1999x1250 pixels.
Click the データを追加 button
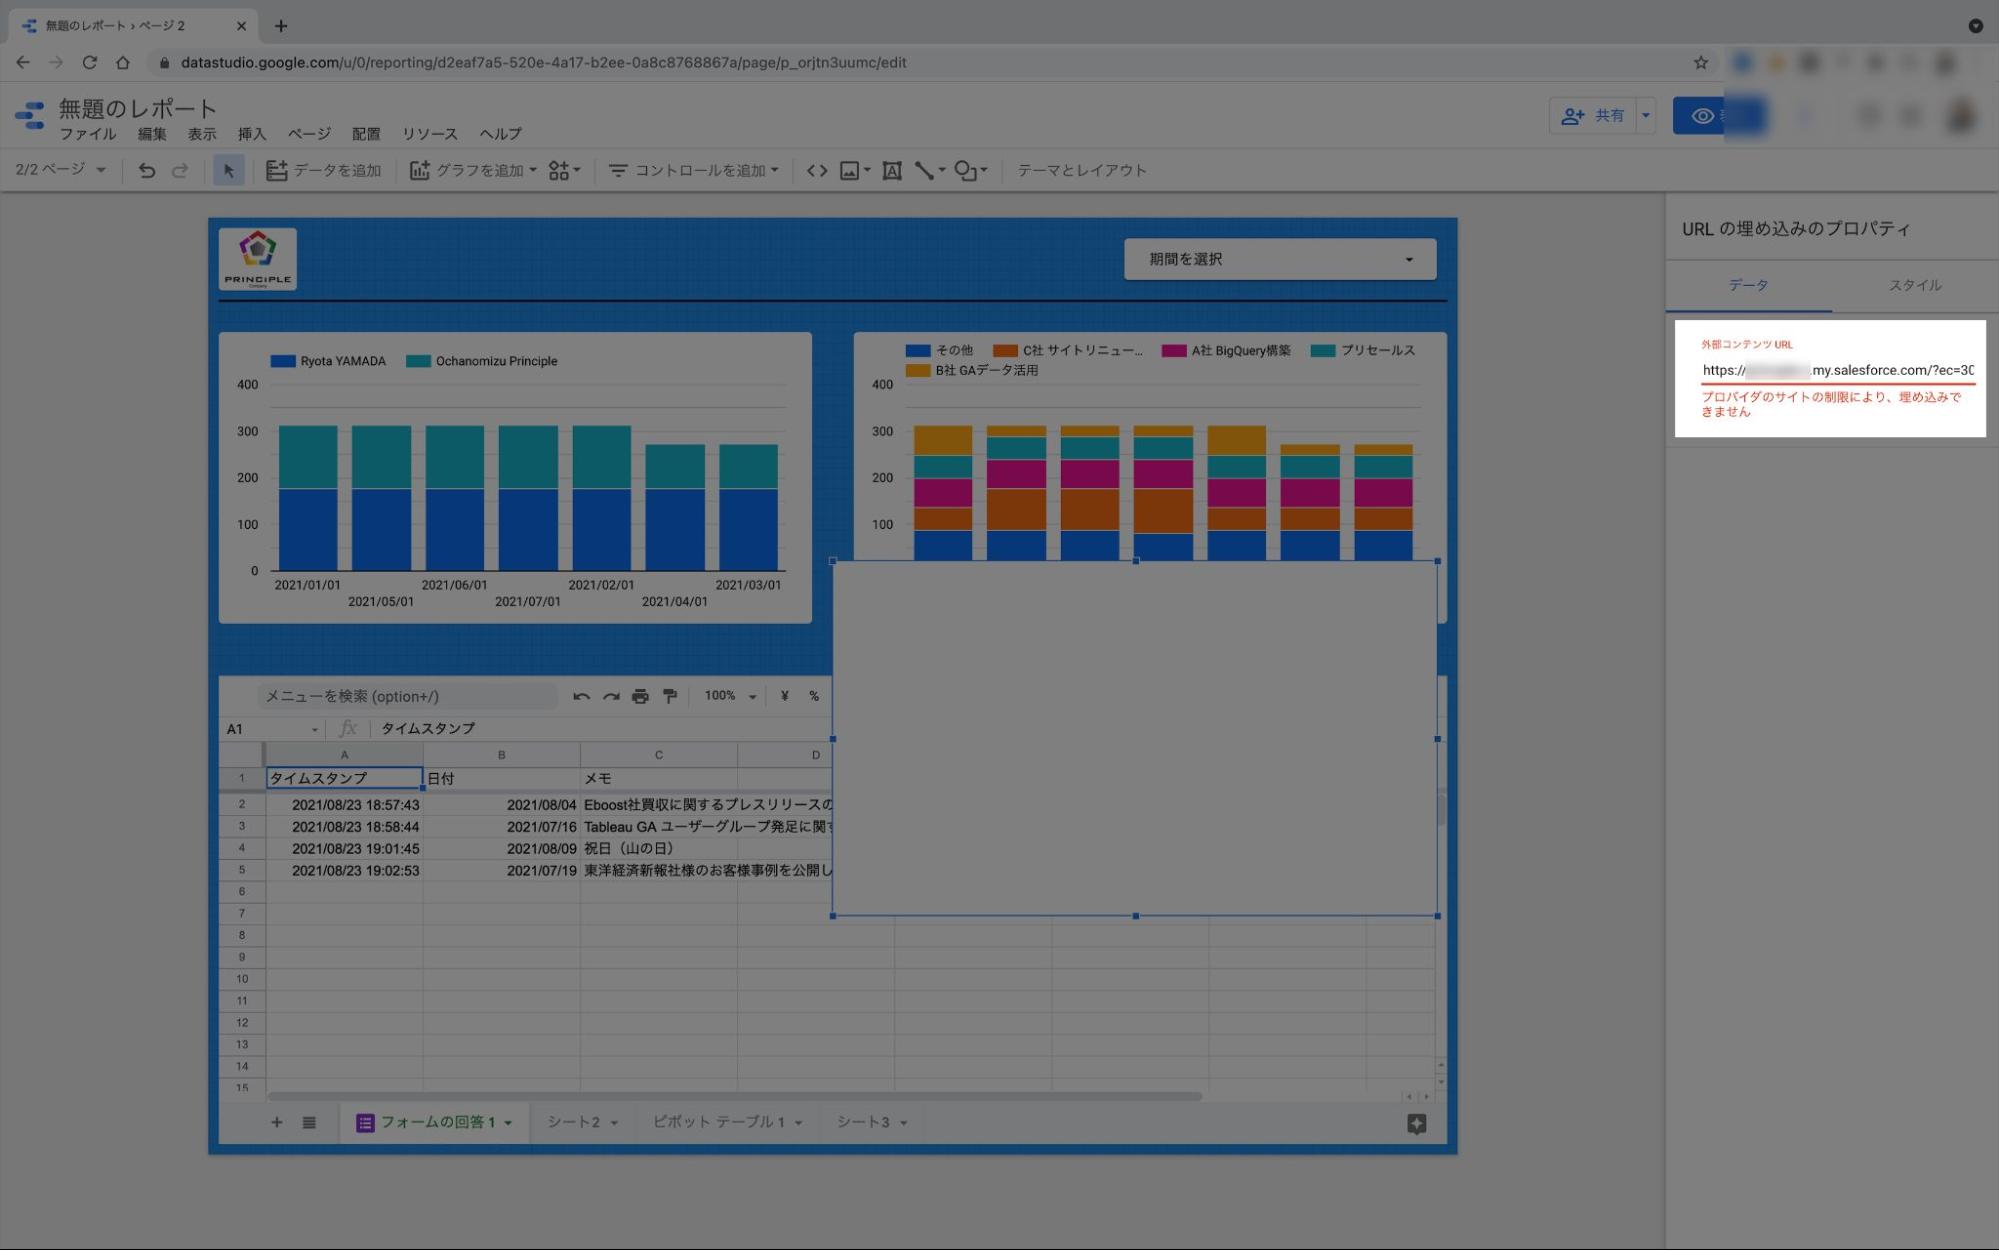324,171
